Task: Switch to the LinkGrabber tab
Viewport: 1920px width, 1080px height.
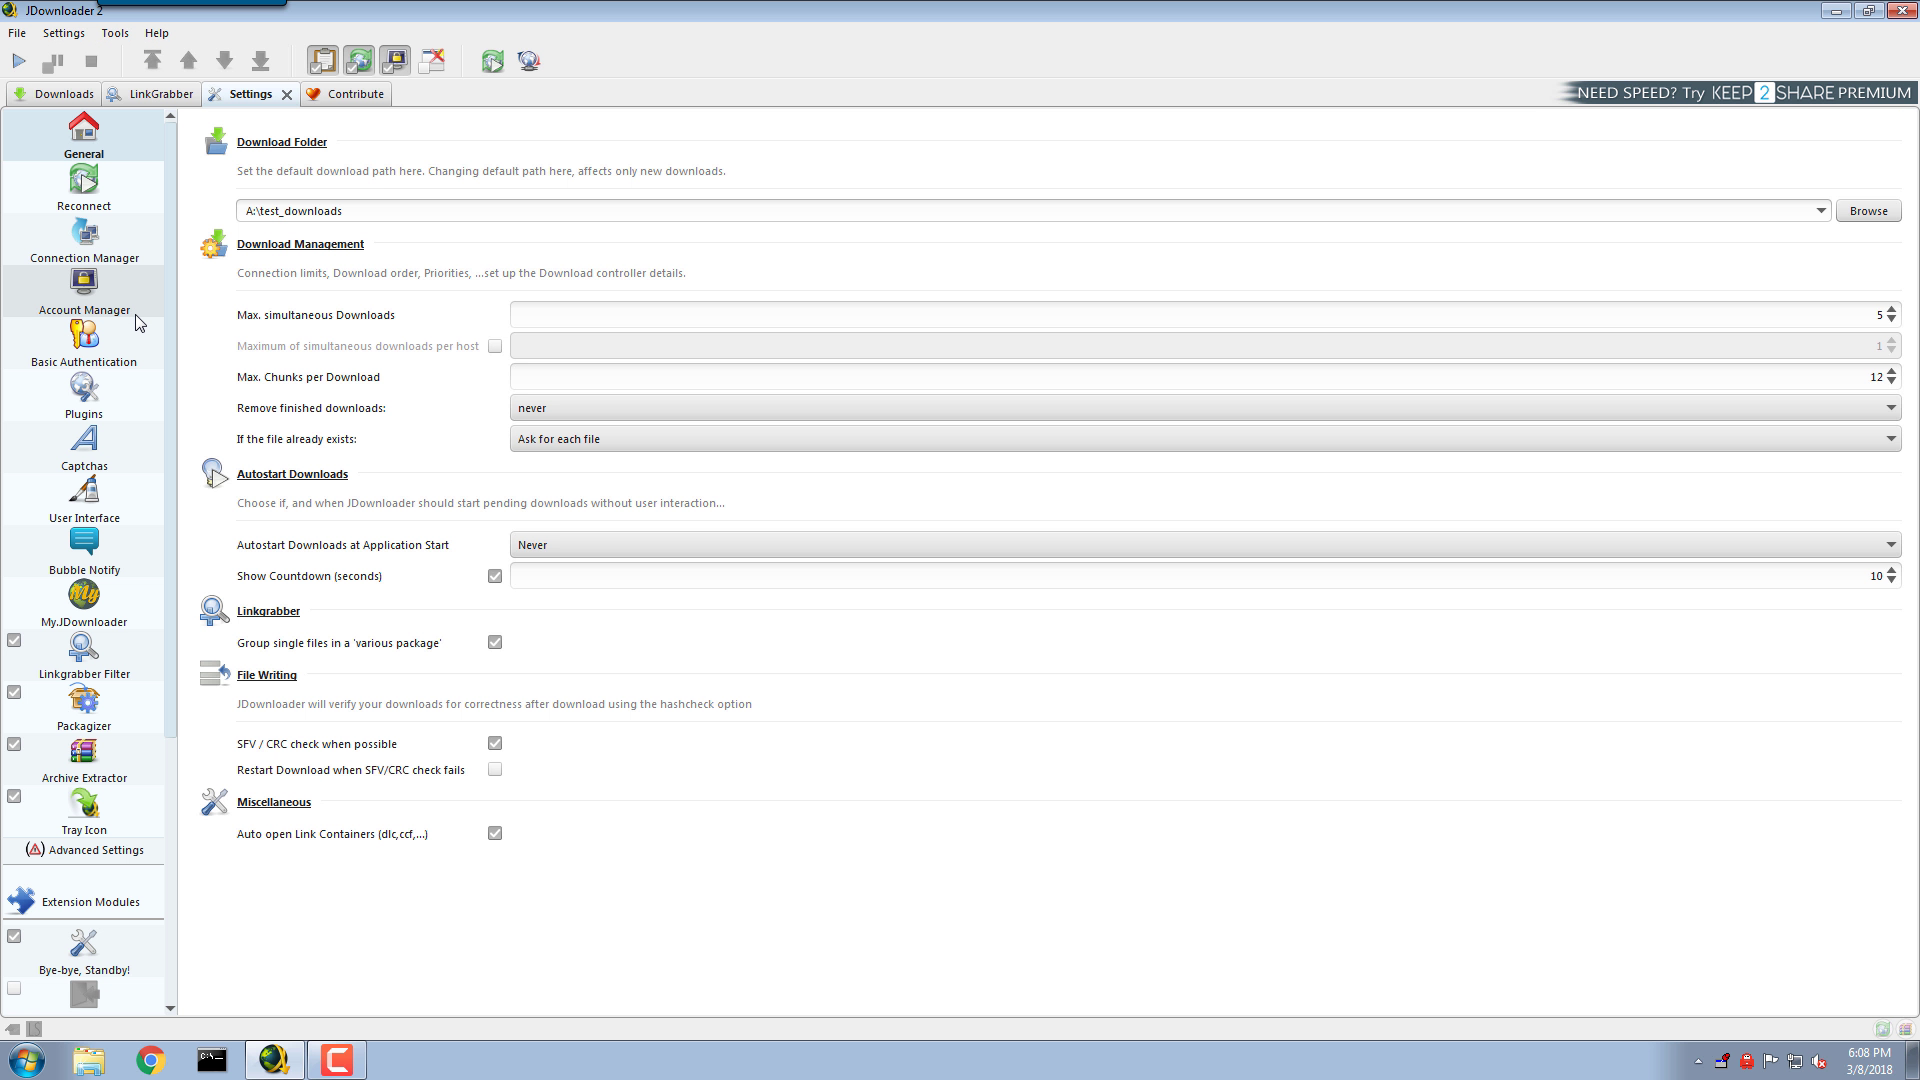Action: click(150, 94)
